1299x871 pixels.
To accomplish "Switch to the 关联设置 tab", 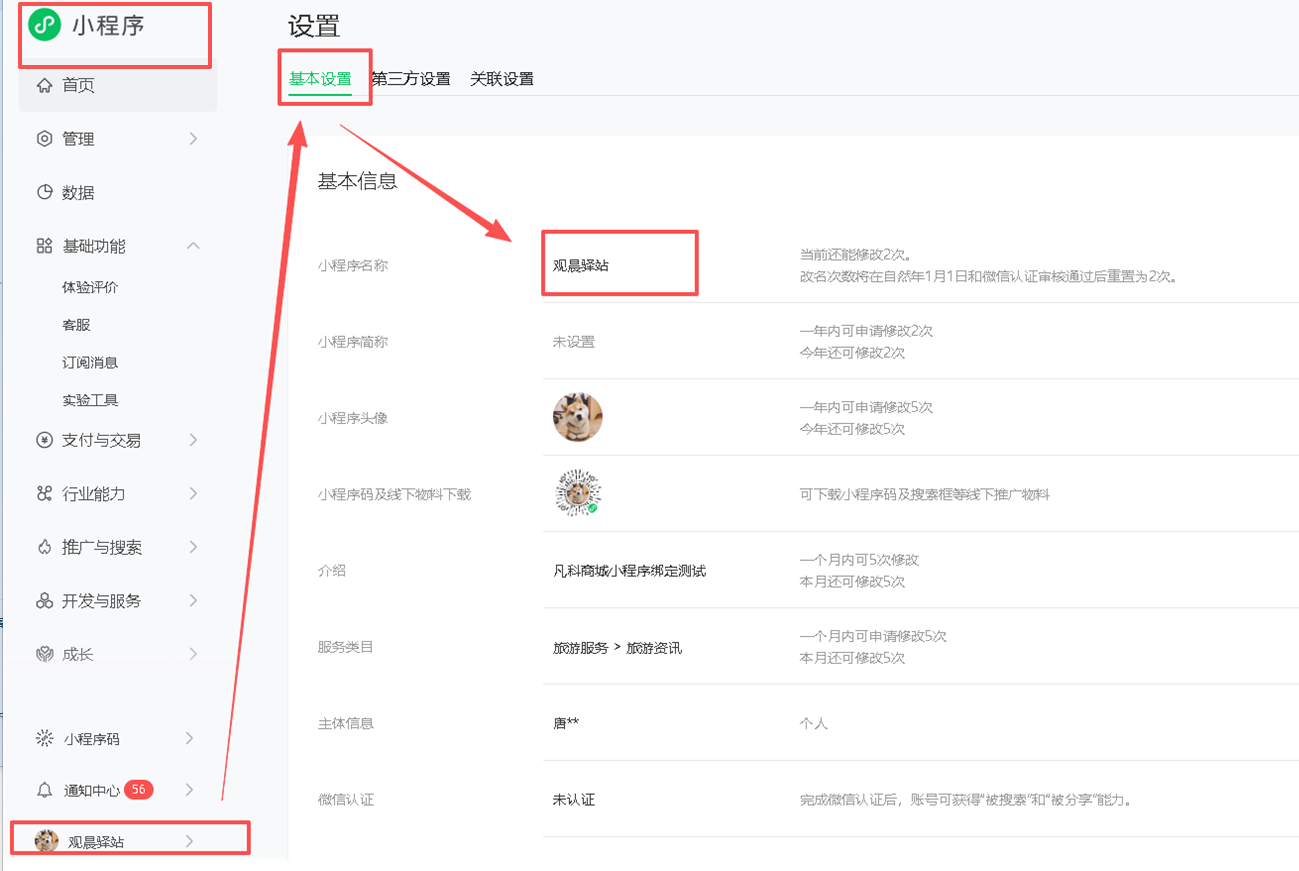I will [502, 79].
